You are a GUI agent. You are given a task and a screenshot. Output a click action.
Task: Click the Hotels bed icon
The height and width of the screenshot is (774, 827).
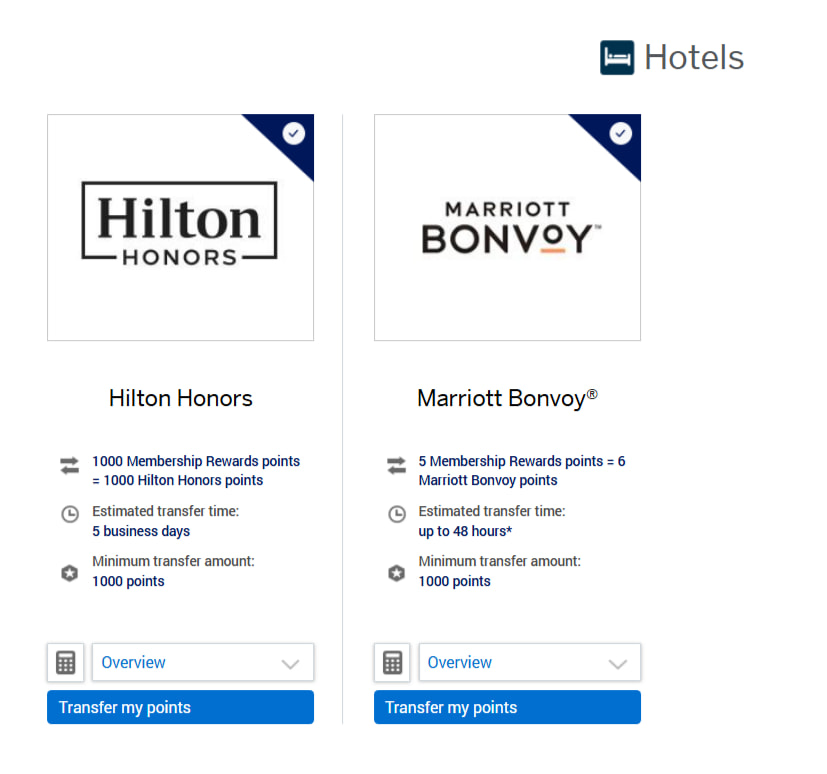pos(617,58)
